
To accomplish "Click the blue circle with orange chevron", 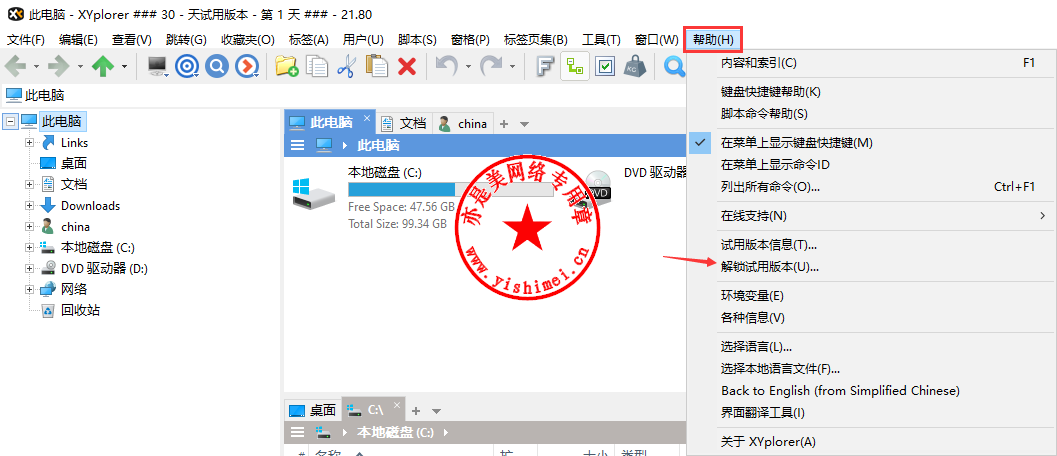I will tap(247, 66).
